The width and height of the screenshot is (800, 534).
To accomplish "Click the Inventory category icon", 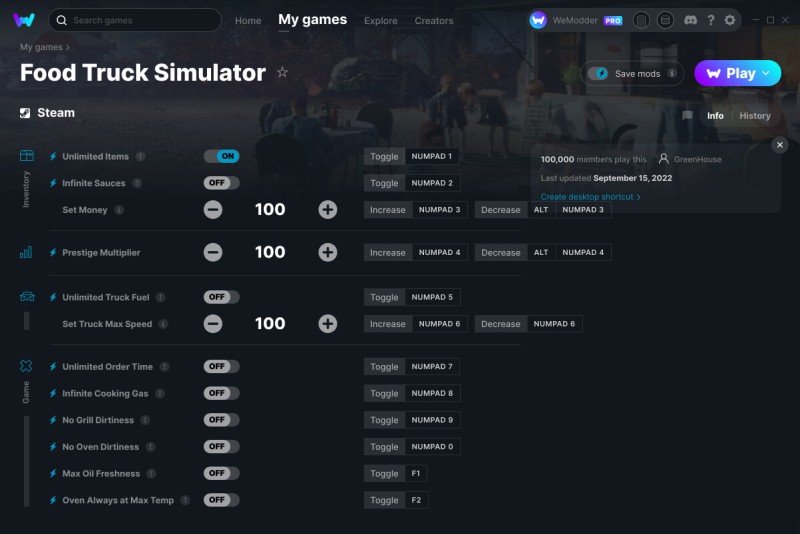I will (x=27, y=156).
